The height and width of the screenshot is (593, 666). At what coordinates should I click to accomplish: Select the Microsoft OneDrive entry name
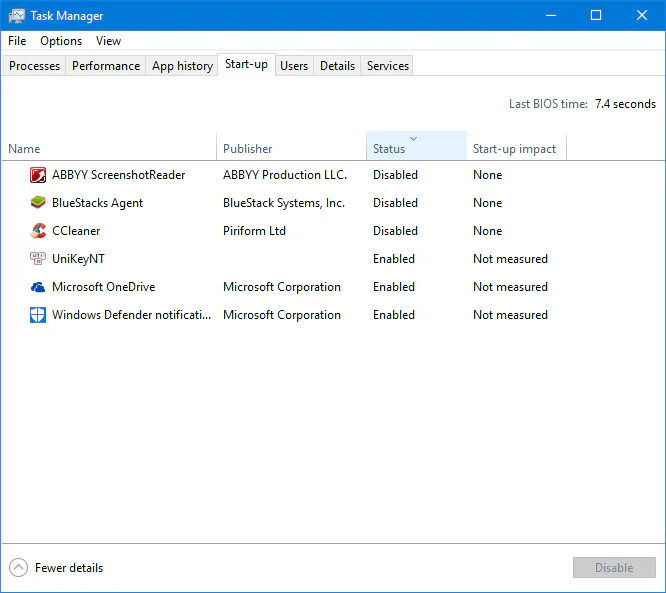[x=104, y=287]
